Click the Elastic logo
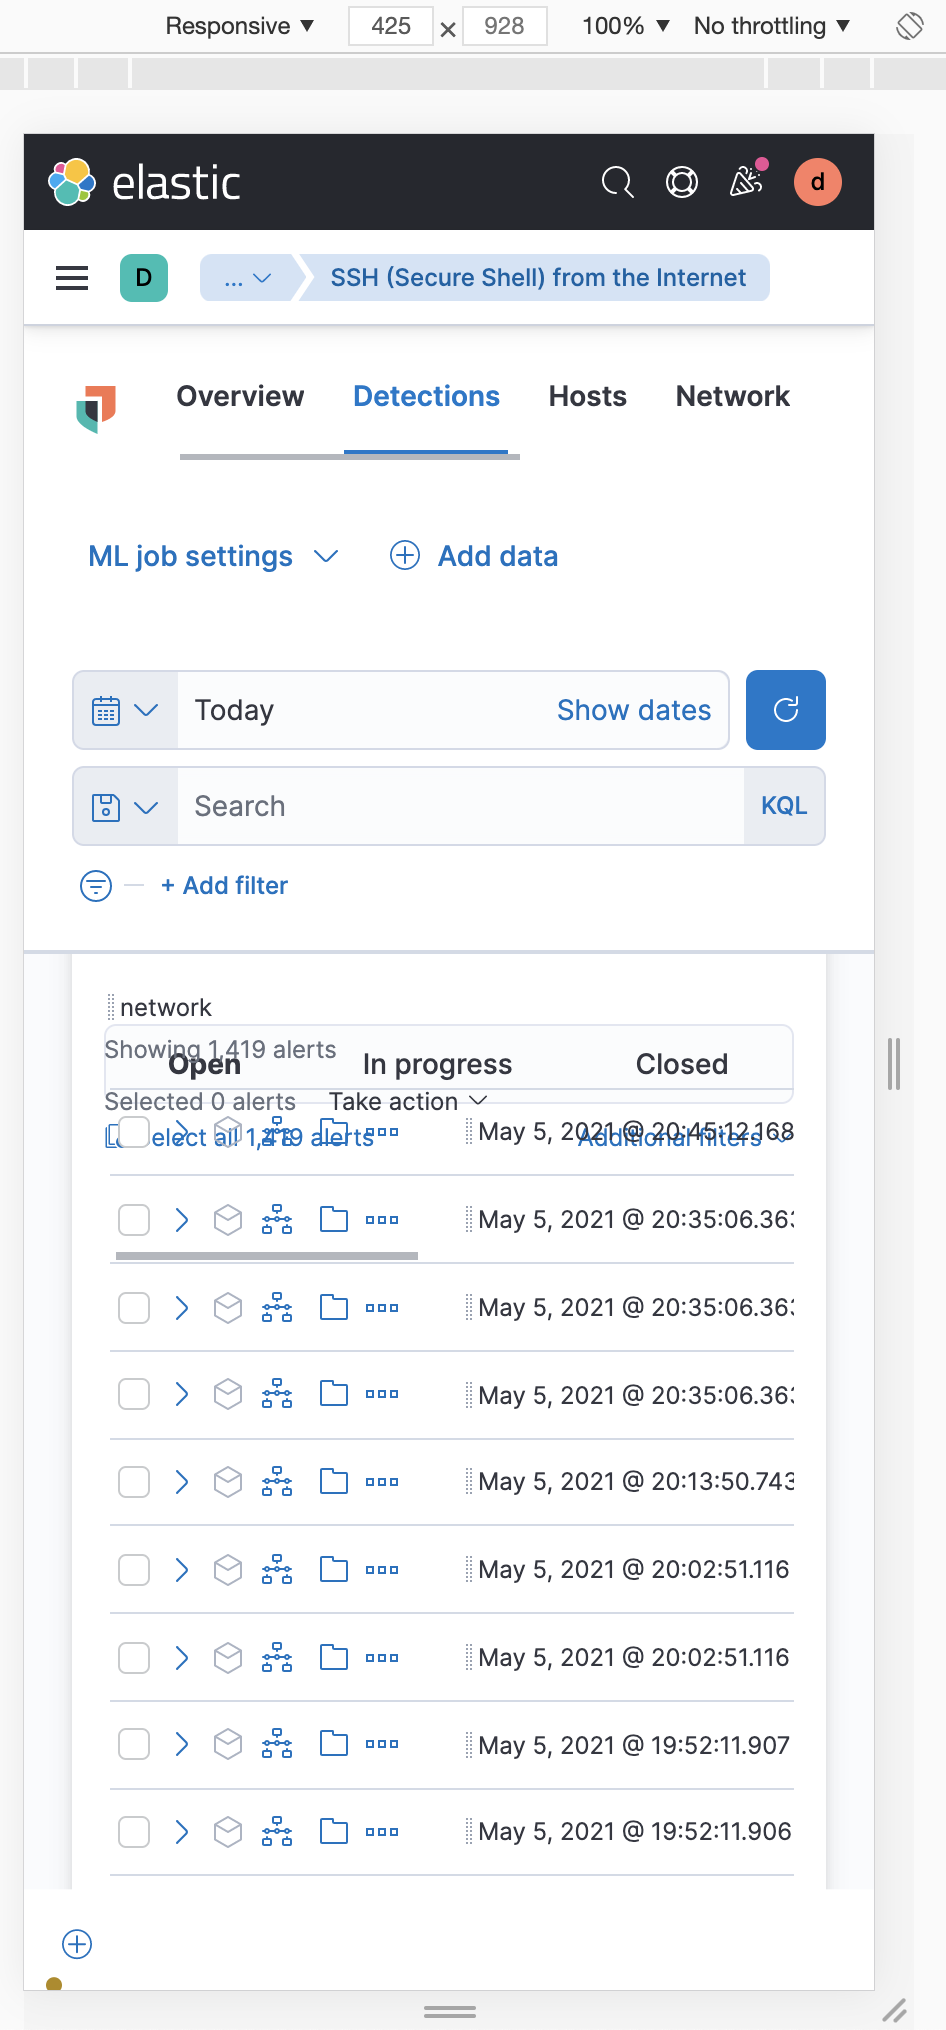Viewport: 946px width, 2030px height. tap(144, 182)
